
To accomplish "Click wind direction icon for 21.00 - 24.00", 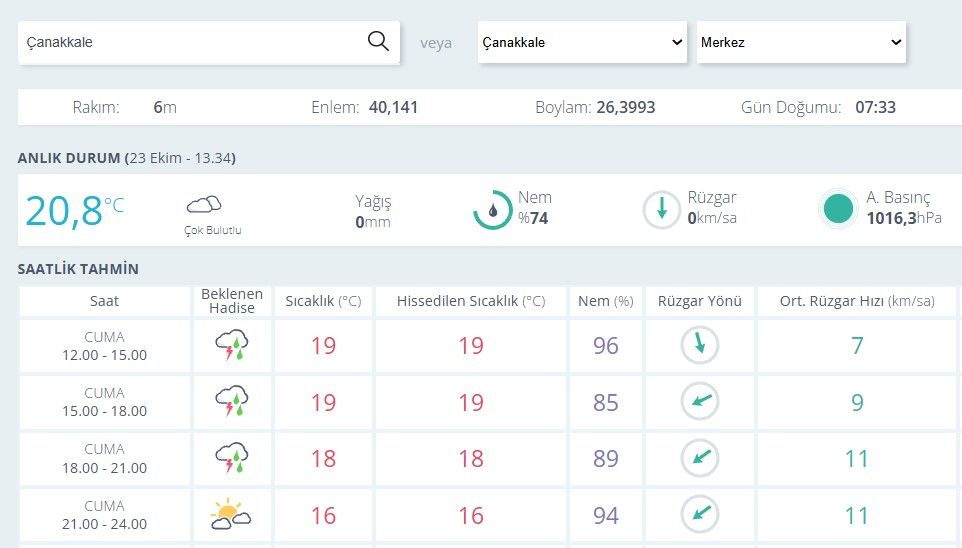I will click(x=699, y=514).
